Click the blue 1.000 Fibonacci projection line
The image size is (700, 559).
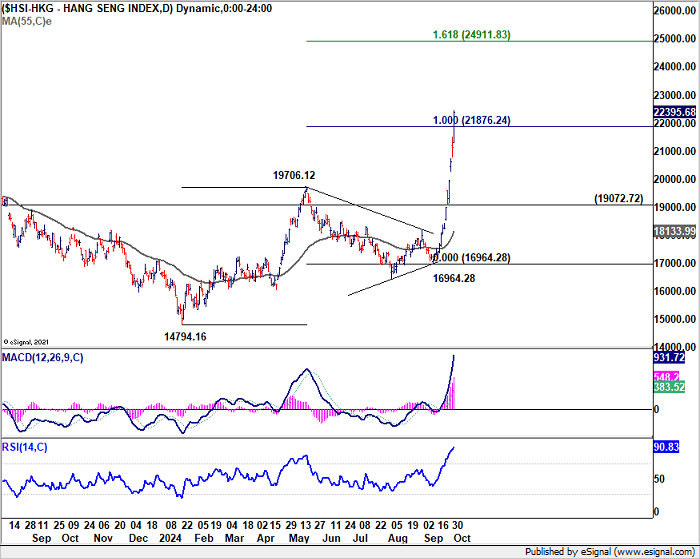(479, 126)
